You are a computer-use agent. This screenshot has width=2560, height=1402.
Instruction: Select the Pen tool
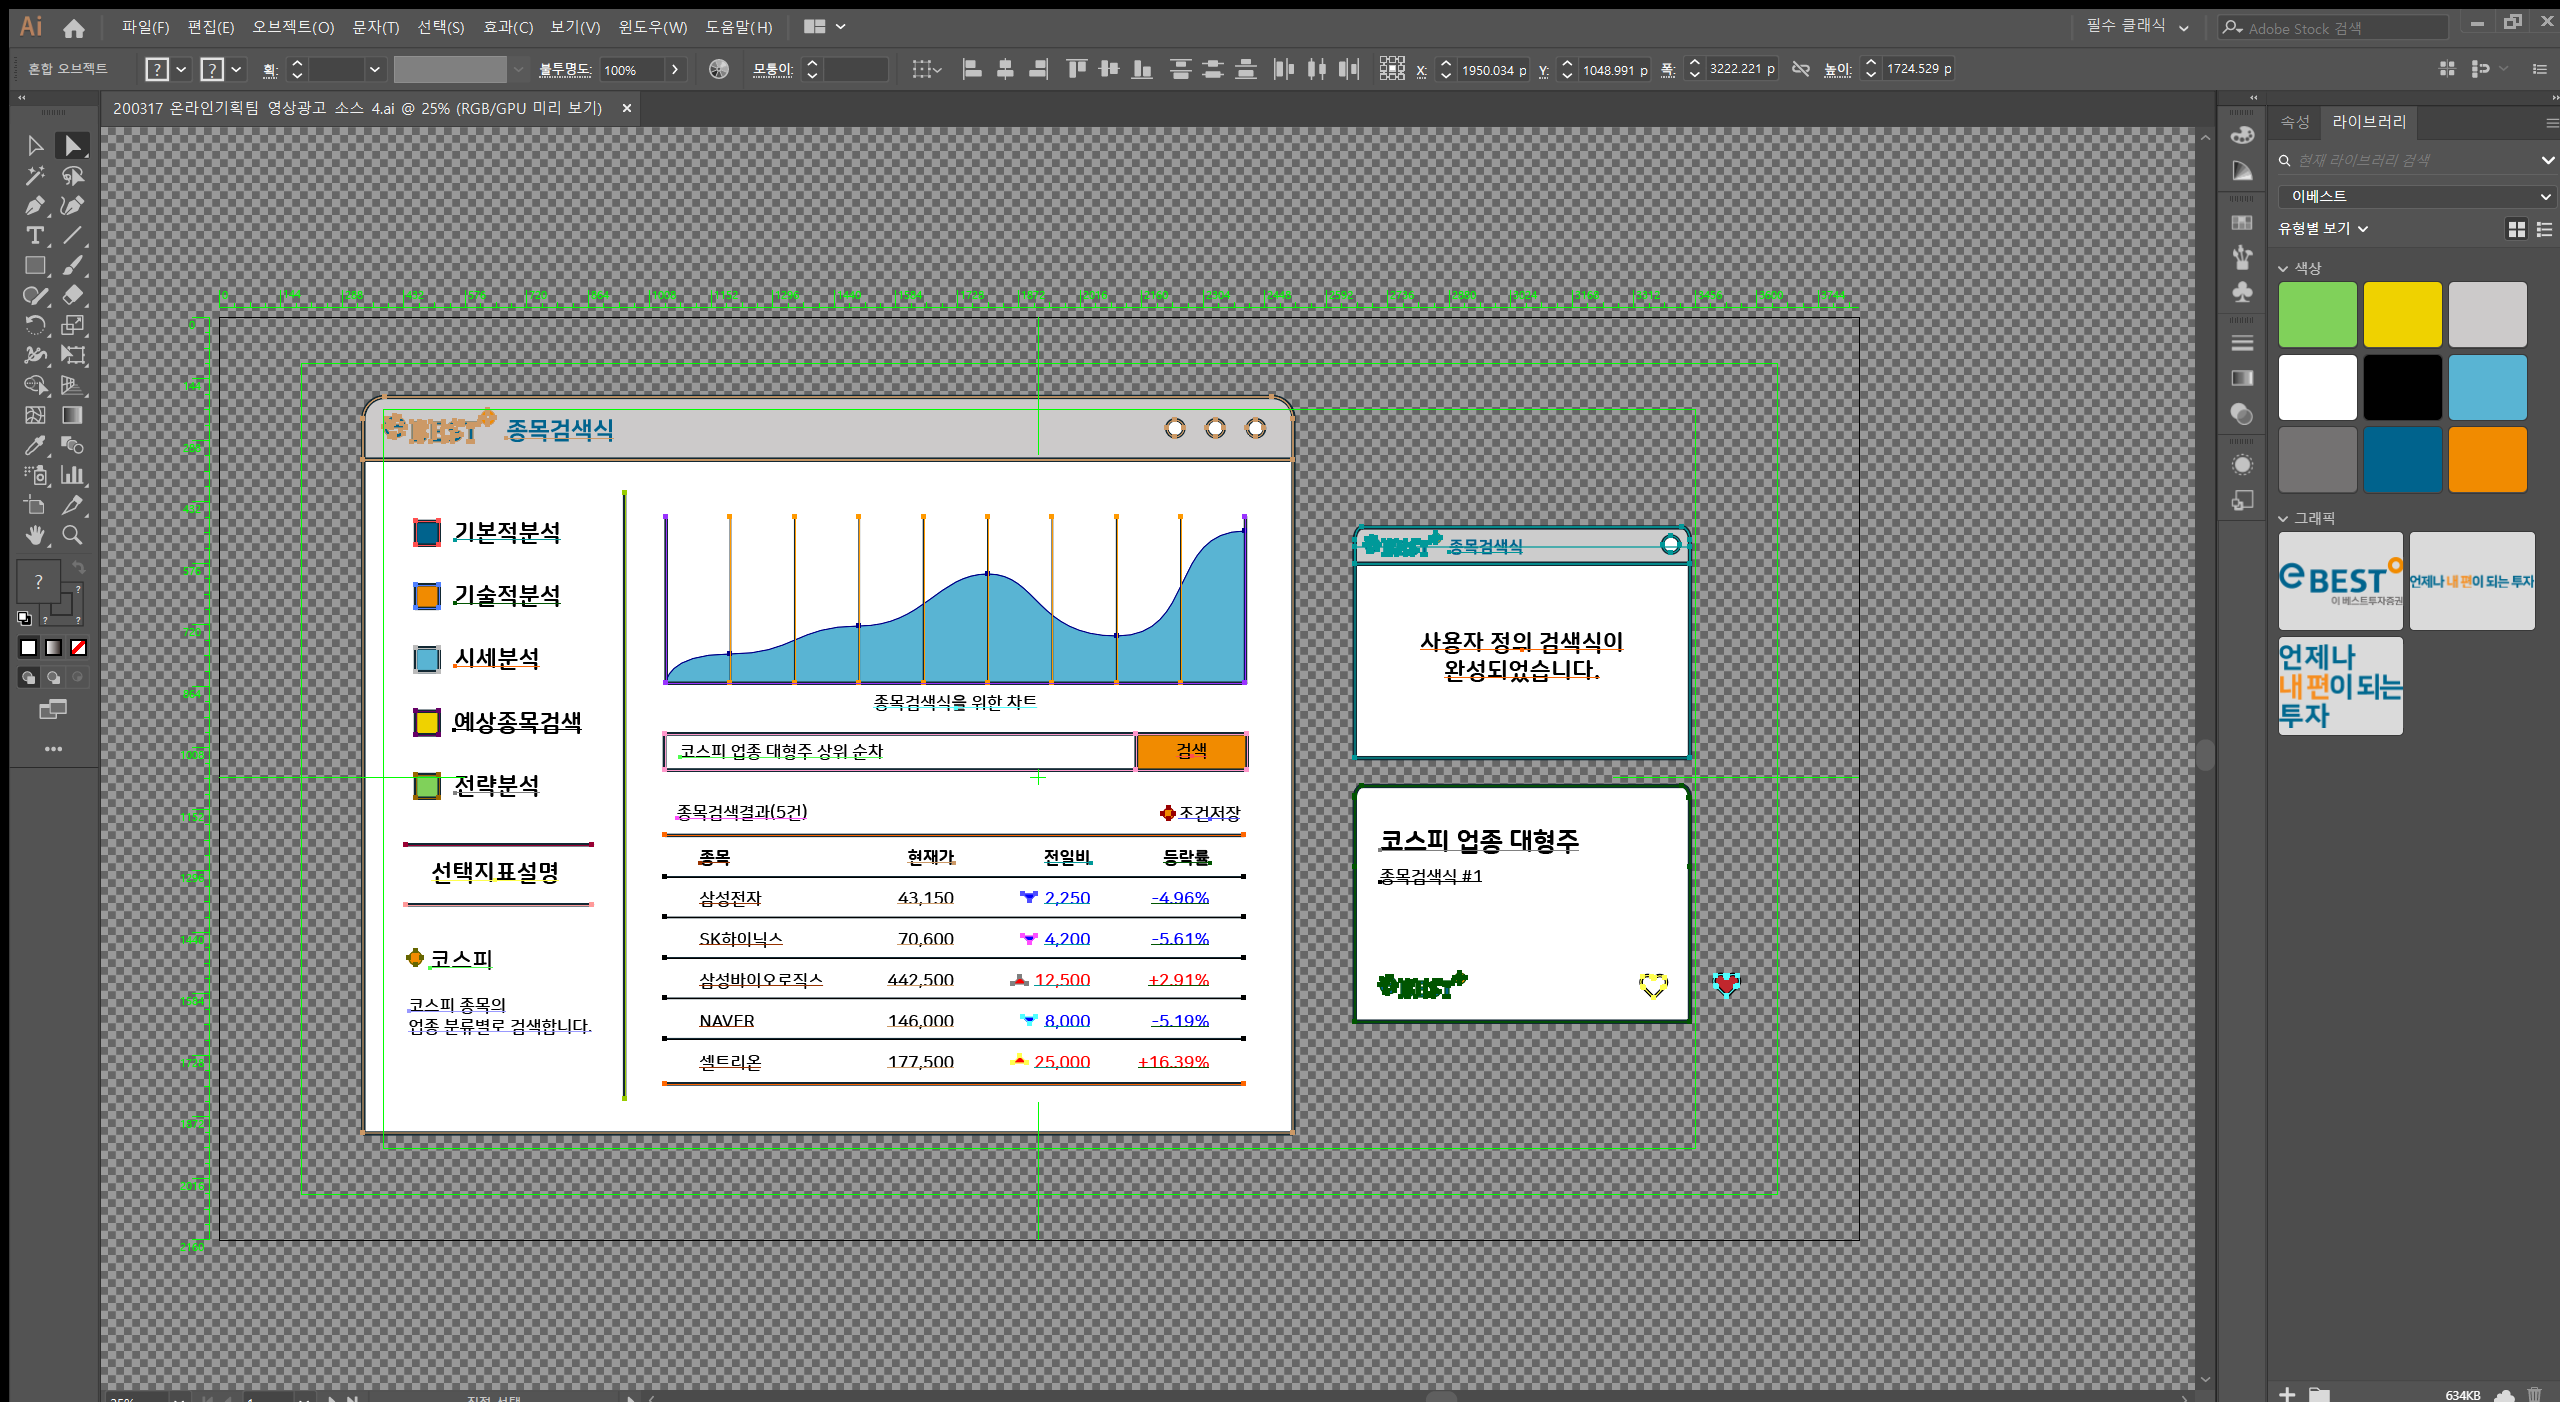pos(34,206)
